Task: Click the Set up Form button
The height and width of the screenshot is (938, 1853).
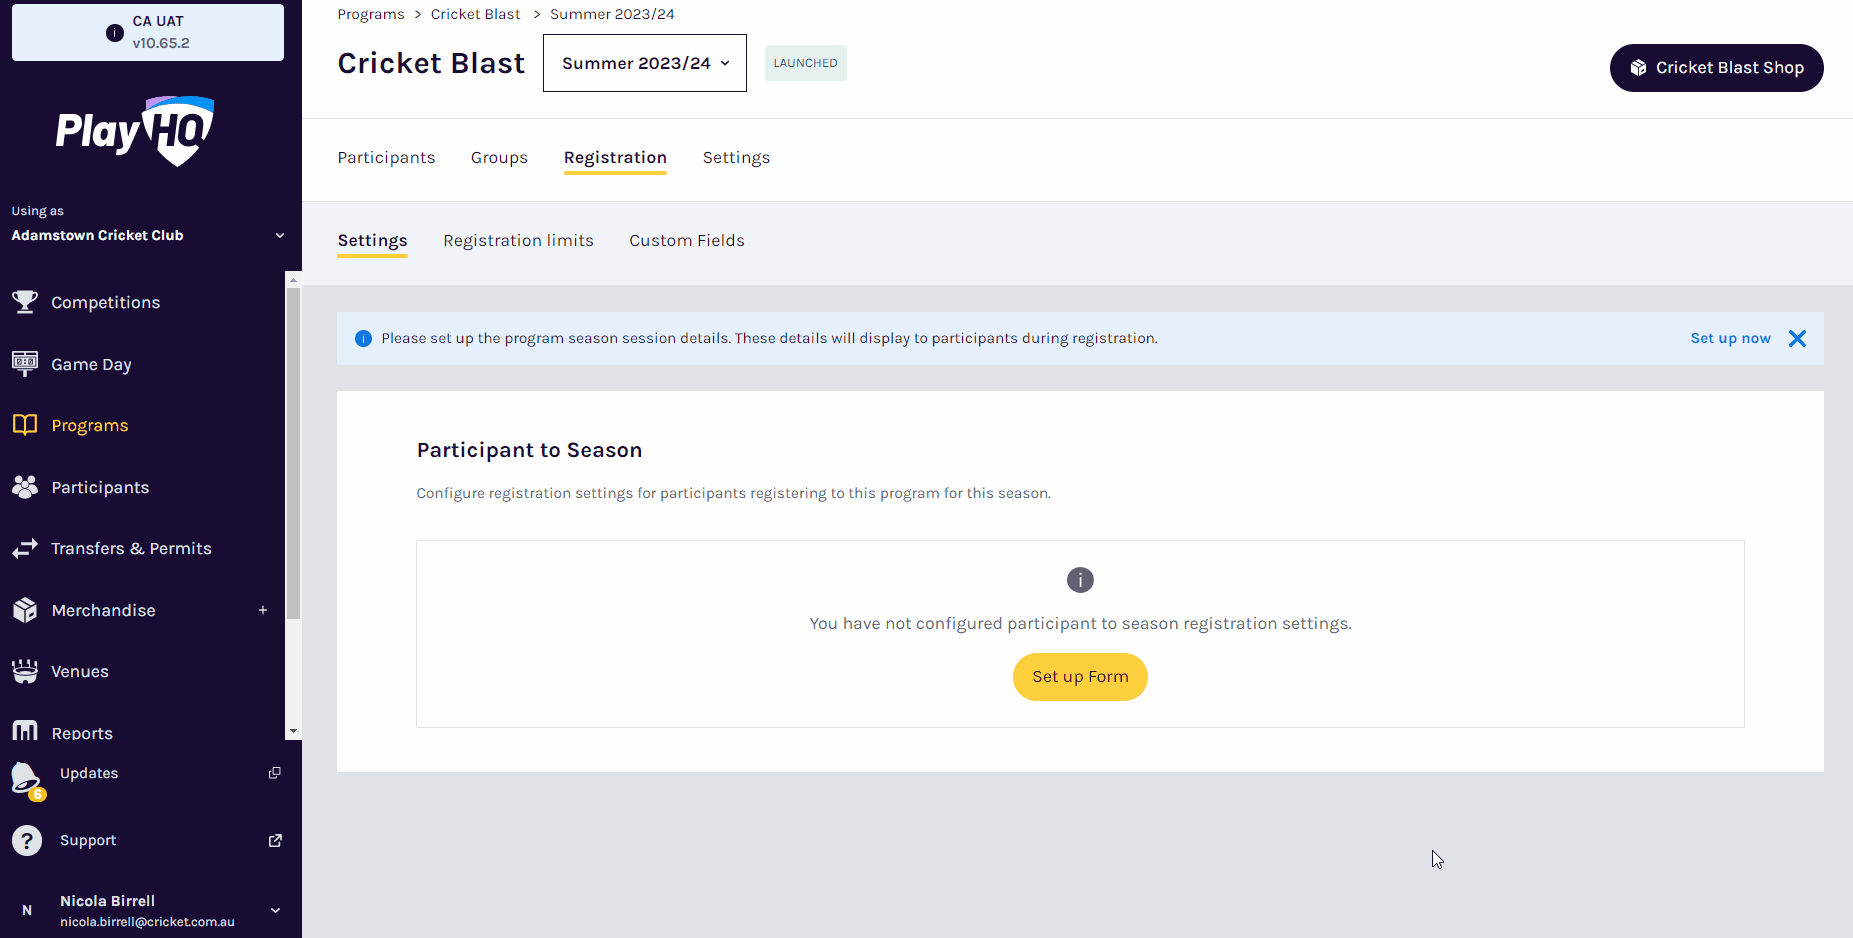Action: click(1080, 677)
